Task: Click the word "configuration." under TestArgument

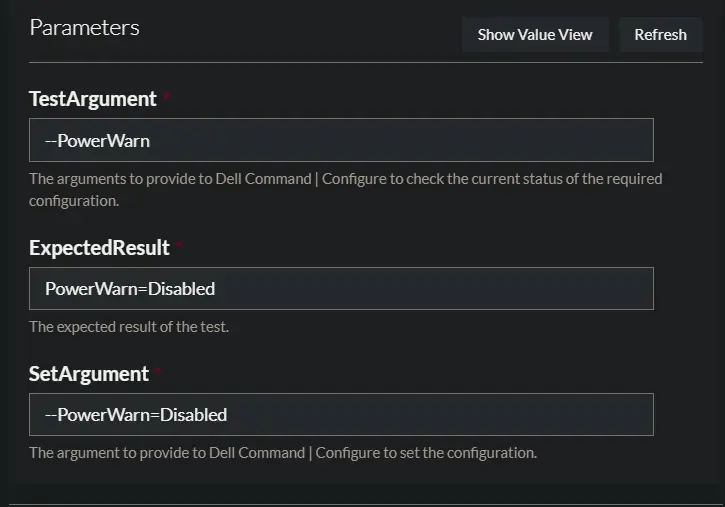Action: pyautogui.click(x=74, y=201)
